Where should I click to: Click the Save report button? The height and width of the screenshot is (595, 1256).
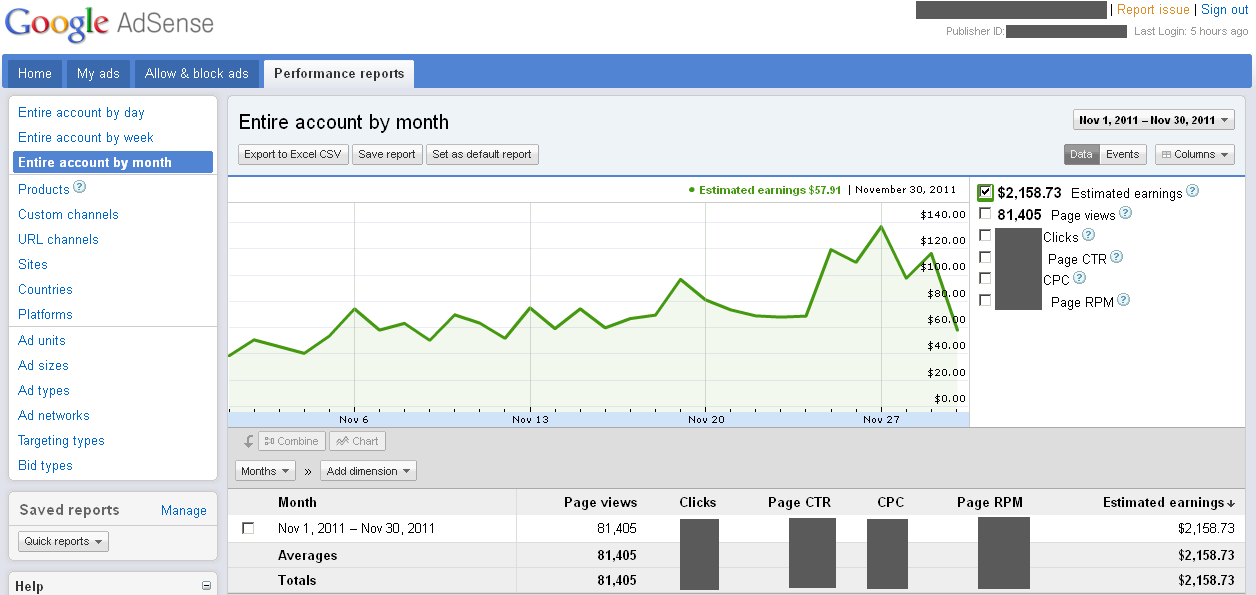click(387, 155)
